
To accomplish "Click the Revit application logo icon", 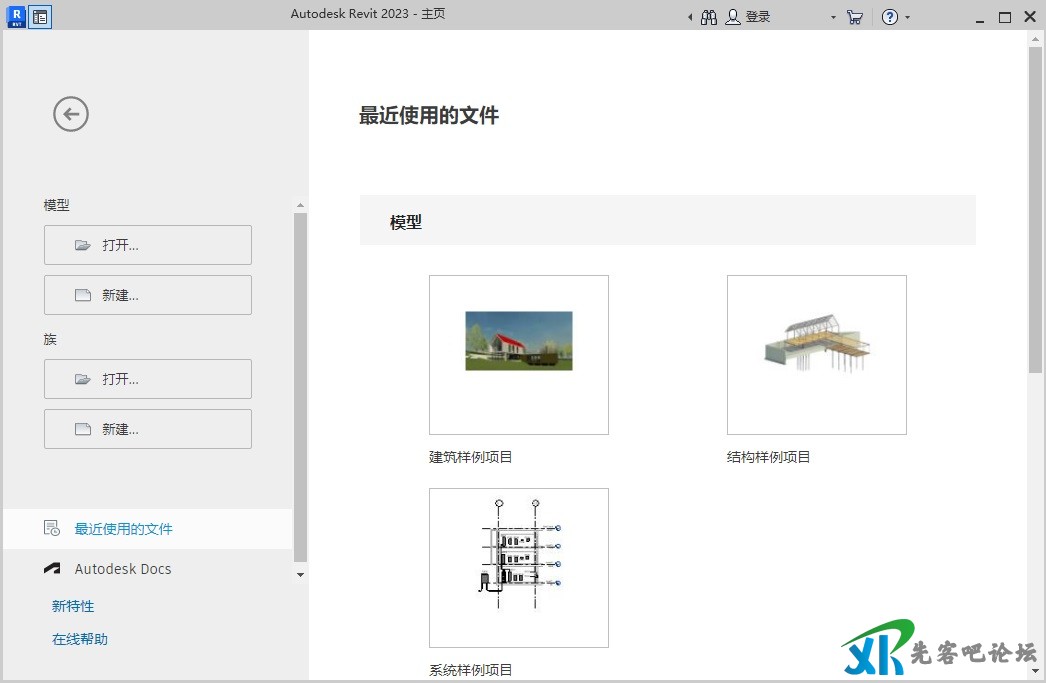I will 15,17.
